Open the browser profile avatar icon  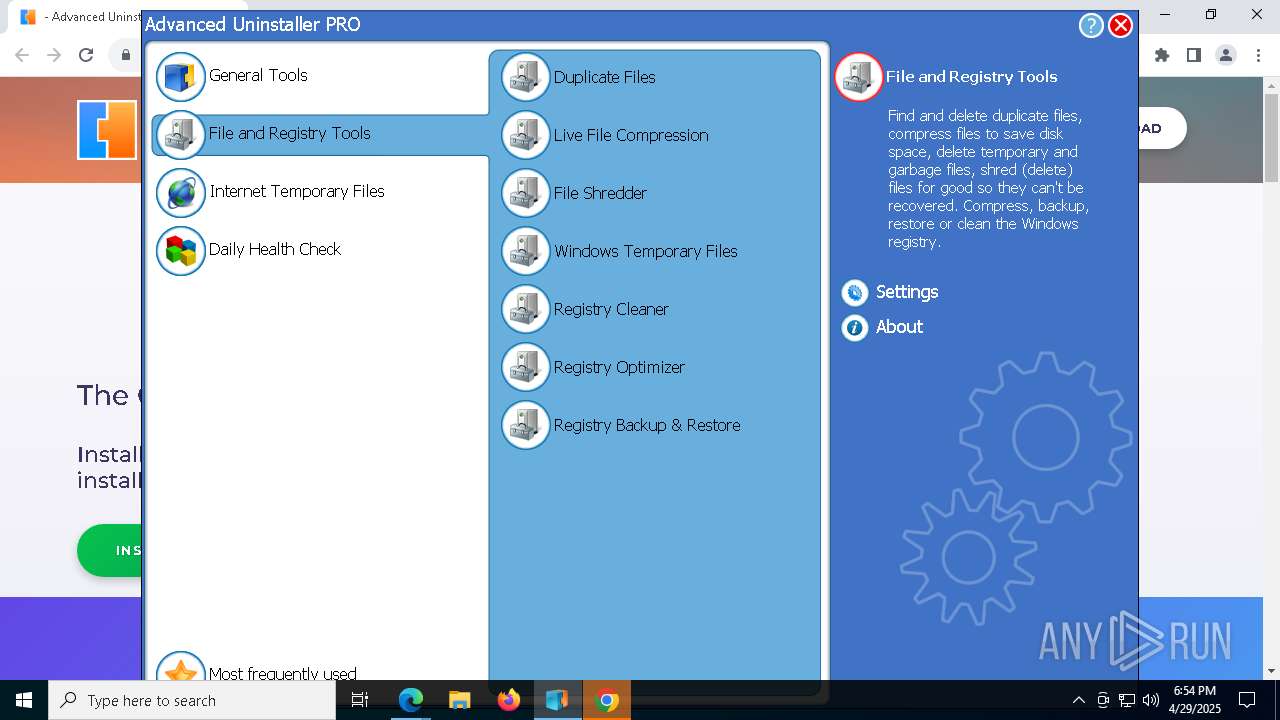point(1226,56)
